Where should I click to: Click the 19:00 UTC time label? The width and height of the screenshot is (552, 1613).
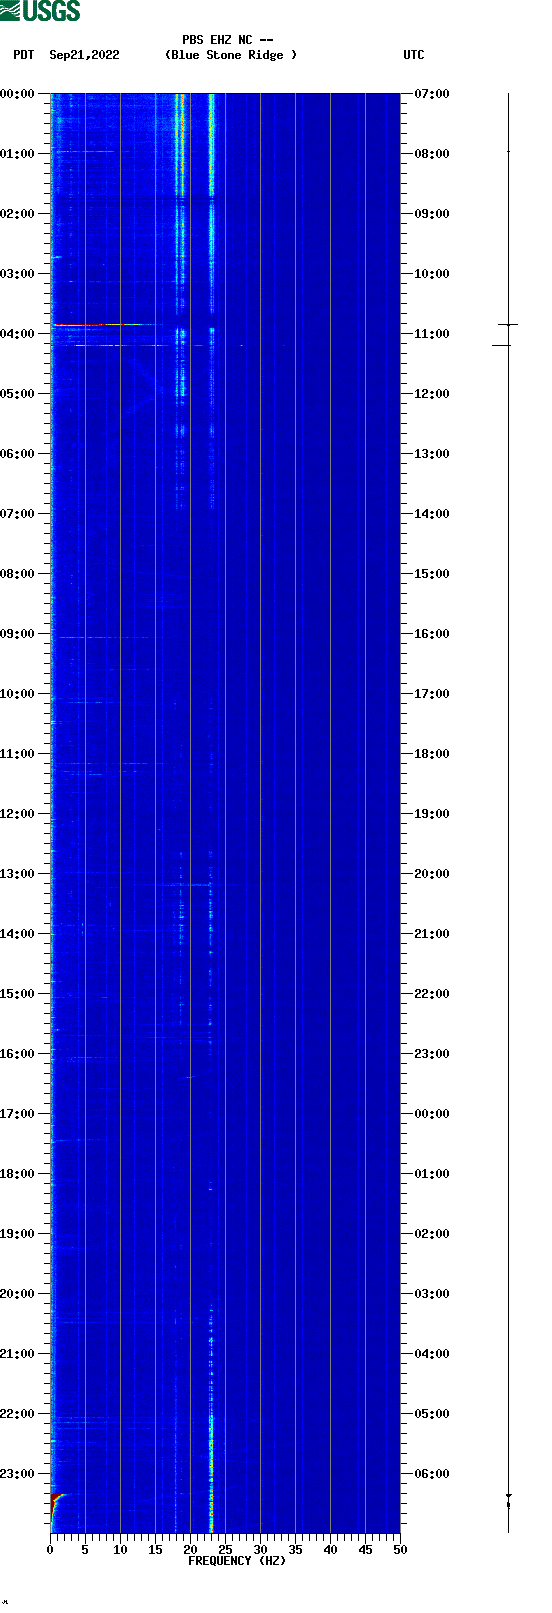point(432,814)
